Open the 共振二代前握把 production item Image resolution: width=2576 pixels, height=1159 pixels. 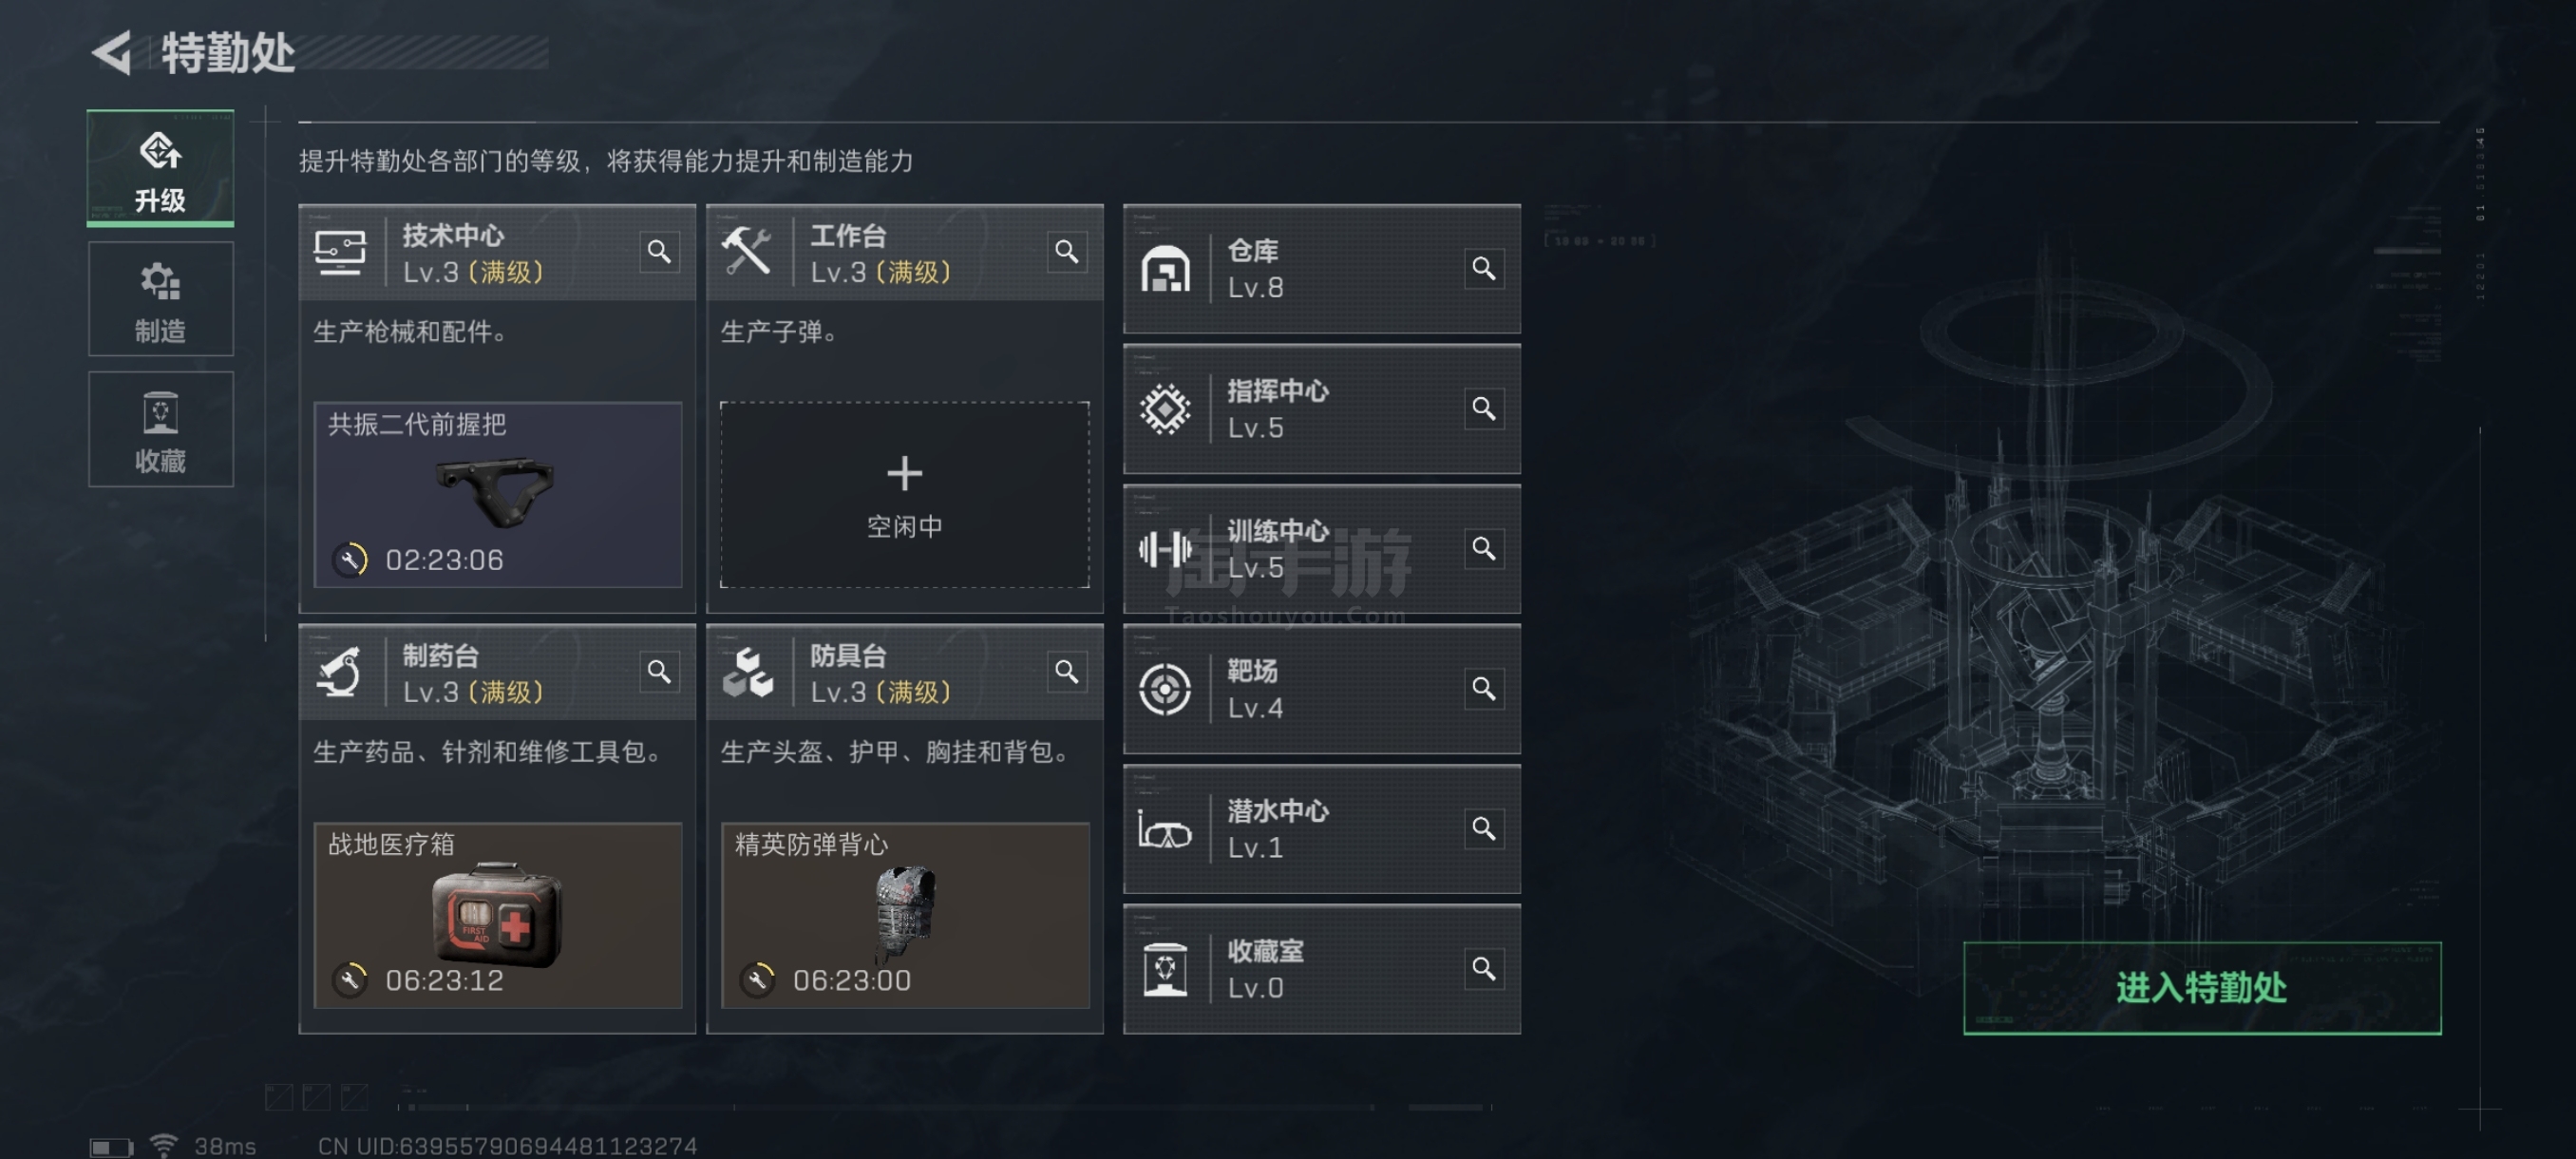point(498,495)
